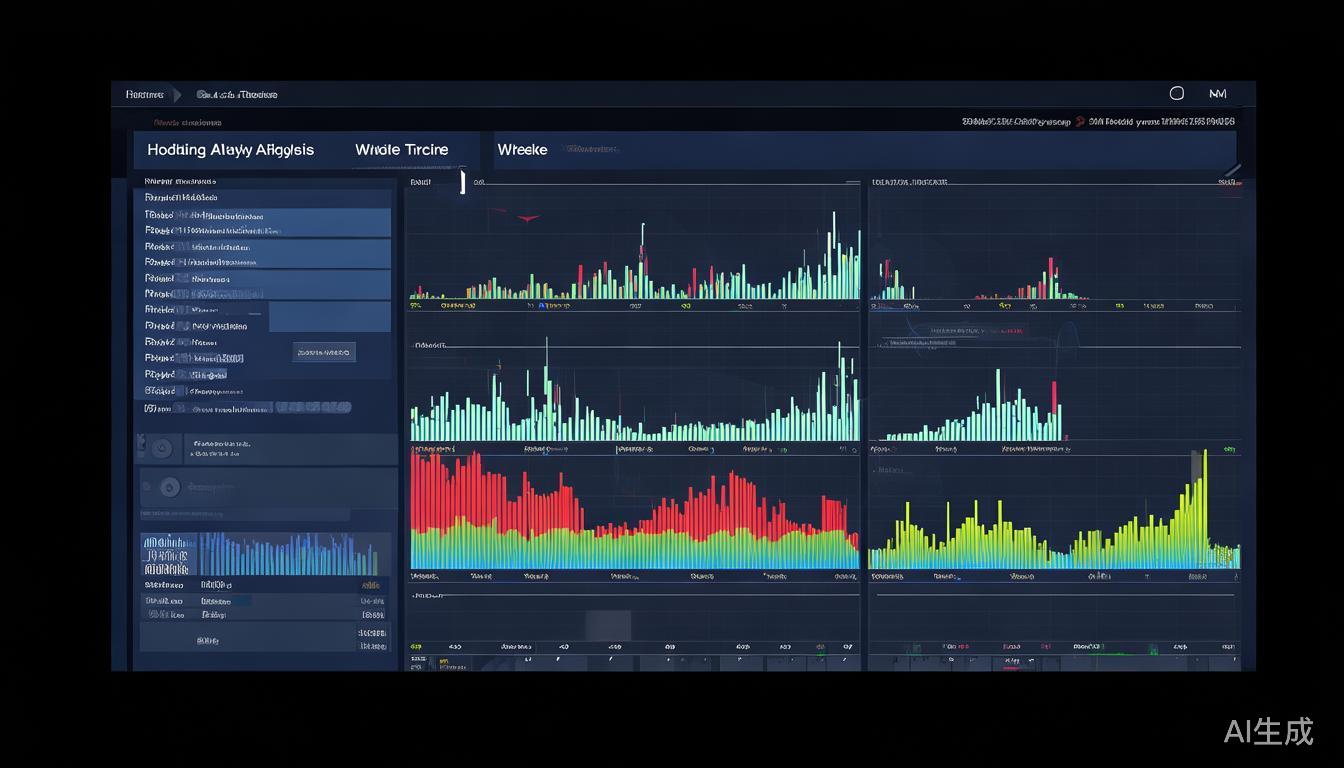
Task: Click the breadcrumb arrow after first header item
Action: [177, 95]
